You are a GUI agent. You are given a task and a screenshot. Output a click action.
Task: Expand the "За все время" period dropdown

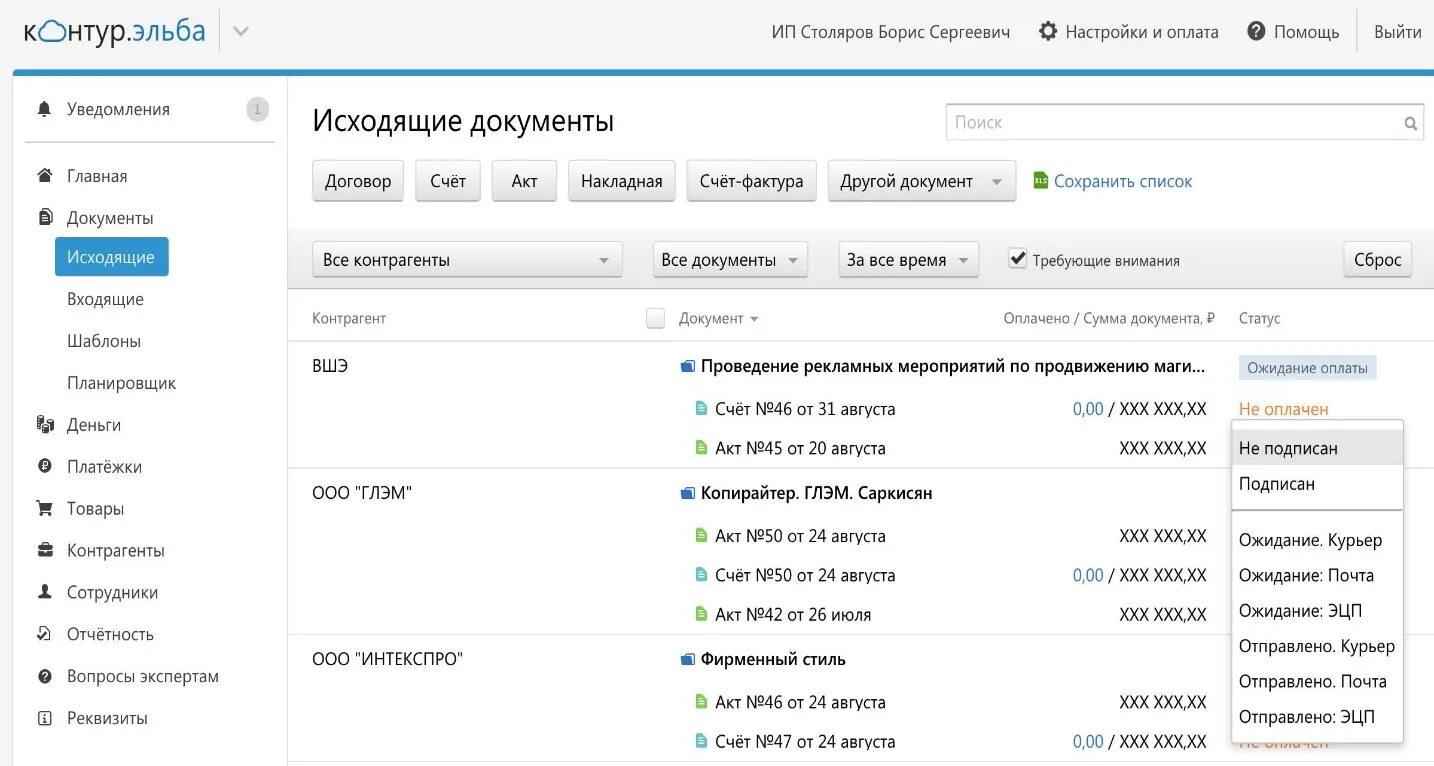908,260
